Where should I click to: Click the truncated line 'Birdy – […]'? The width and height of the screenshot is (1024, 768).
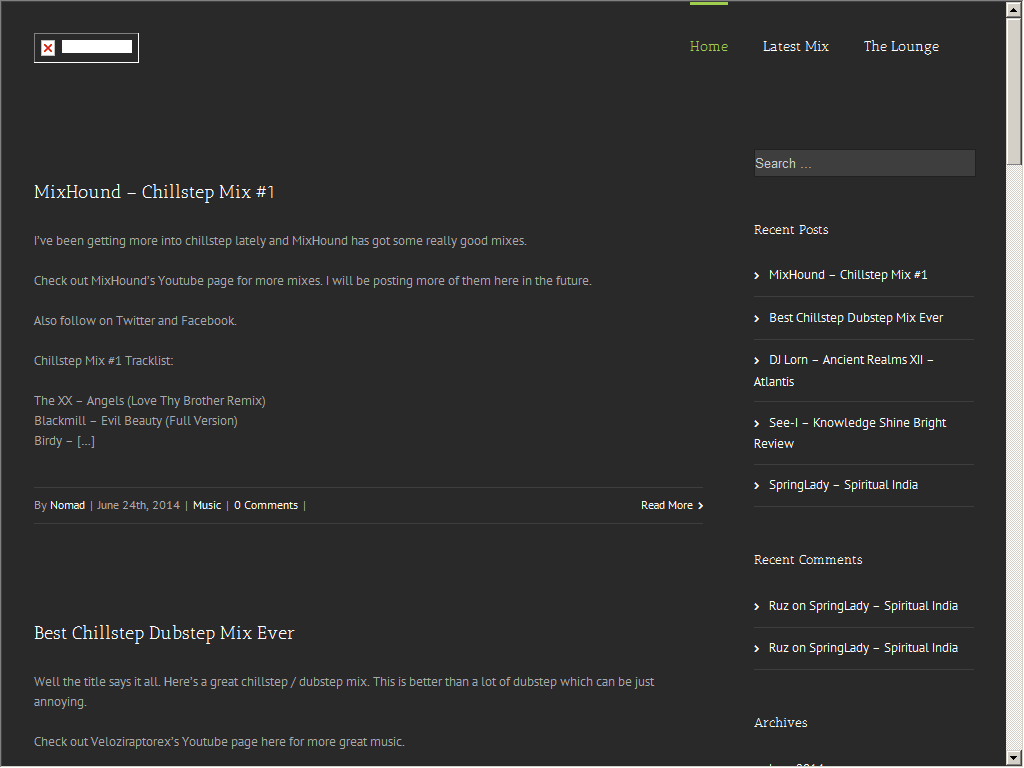pyautogui.click(x=64, y=441)
